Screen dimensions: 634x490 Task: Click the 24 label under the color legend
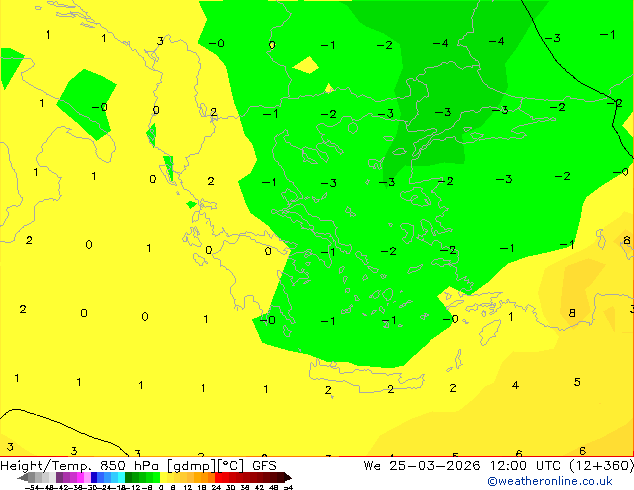click(216, 488)
